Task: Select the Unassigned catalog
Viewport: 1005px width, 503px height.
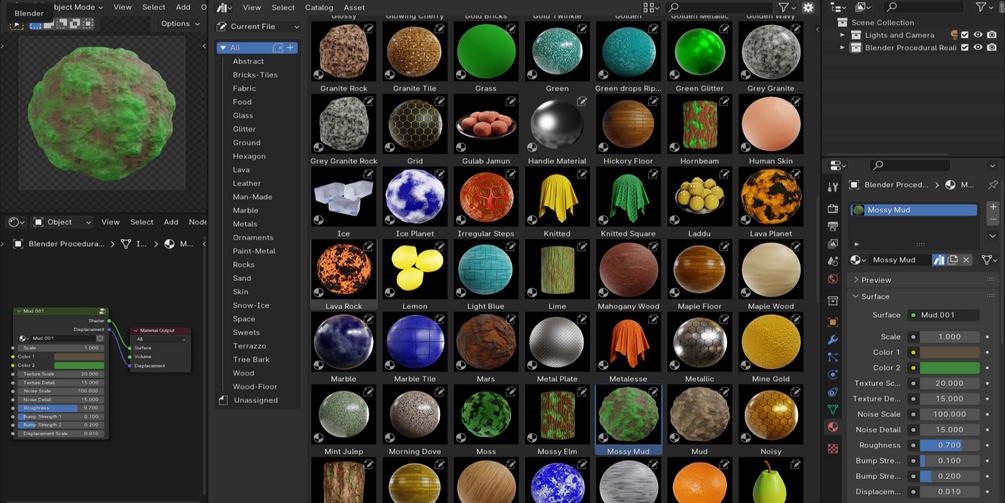Action: [x=256, y=400]
